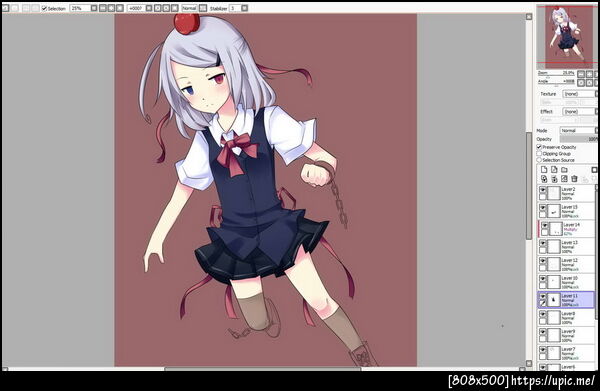Viewport: 600px width, 391px height.
Task: Select Layer13 in the layer list
Action: [x=567, y=247]
